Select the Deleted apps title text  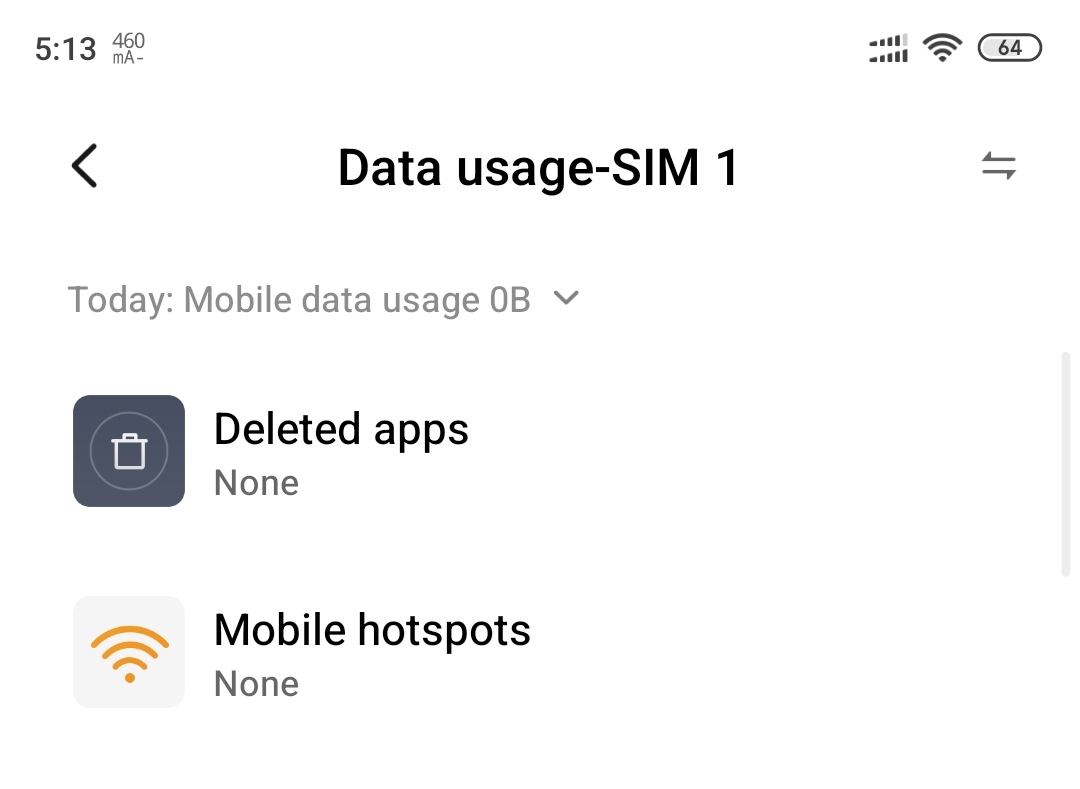click(341, 430)
